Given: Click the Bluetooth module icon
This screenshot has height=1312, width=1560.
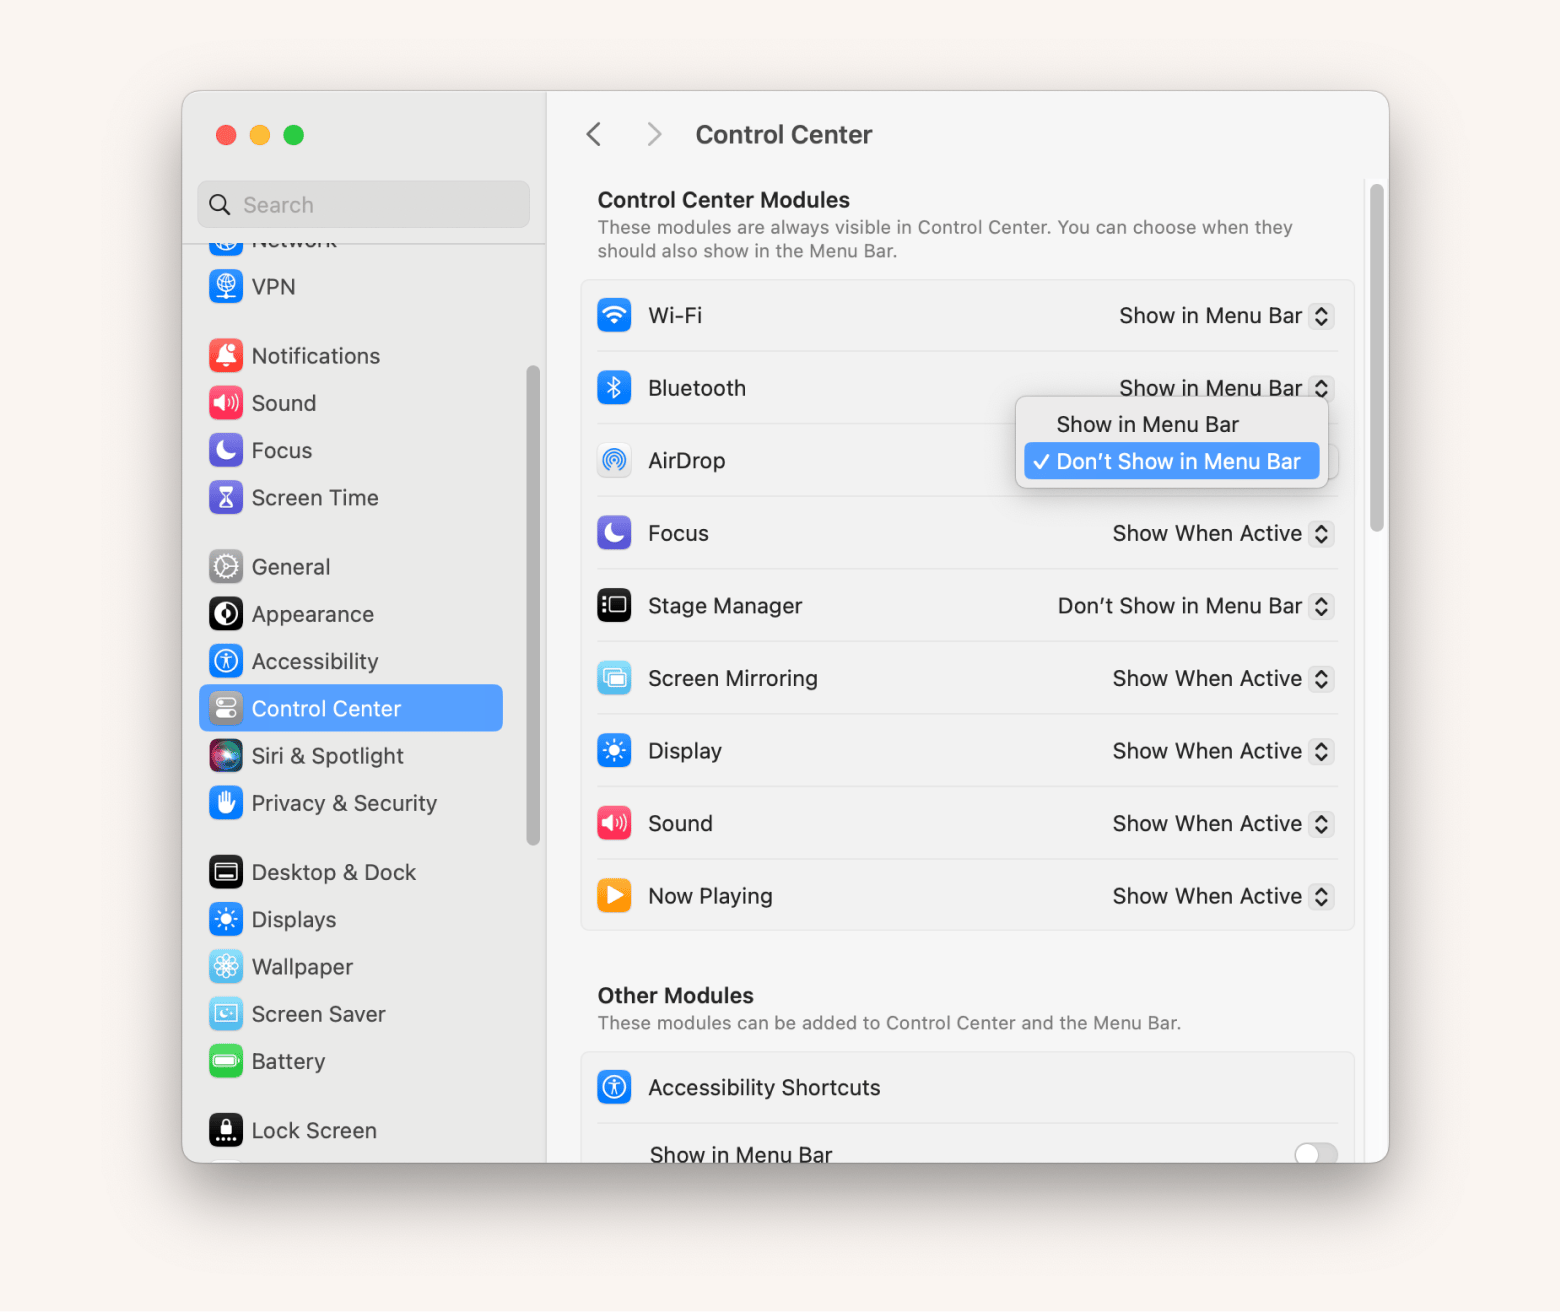Looking at the screenshot, I should tap(614, 388).
